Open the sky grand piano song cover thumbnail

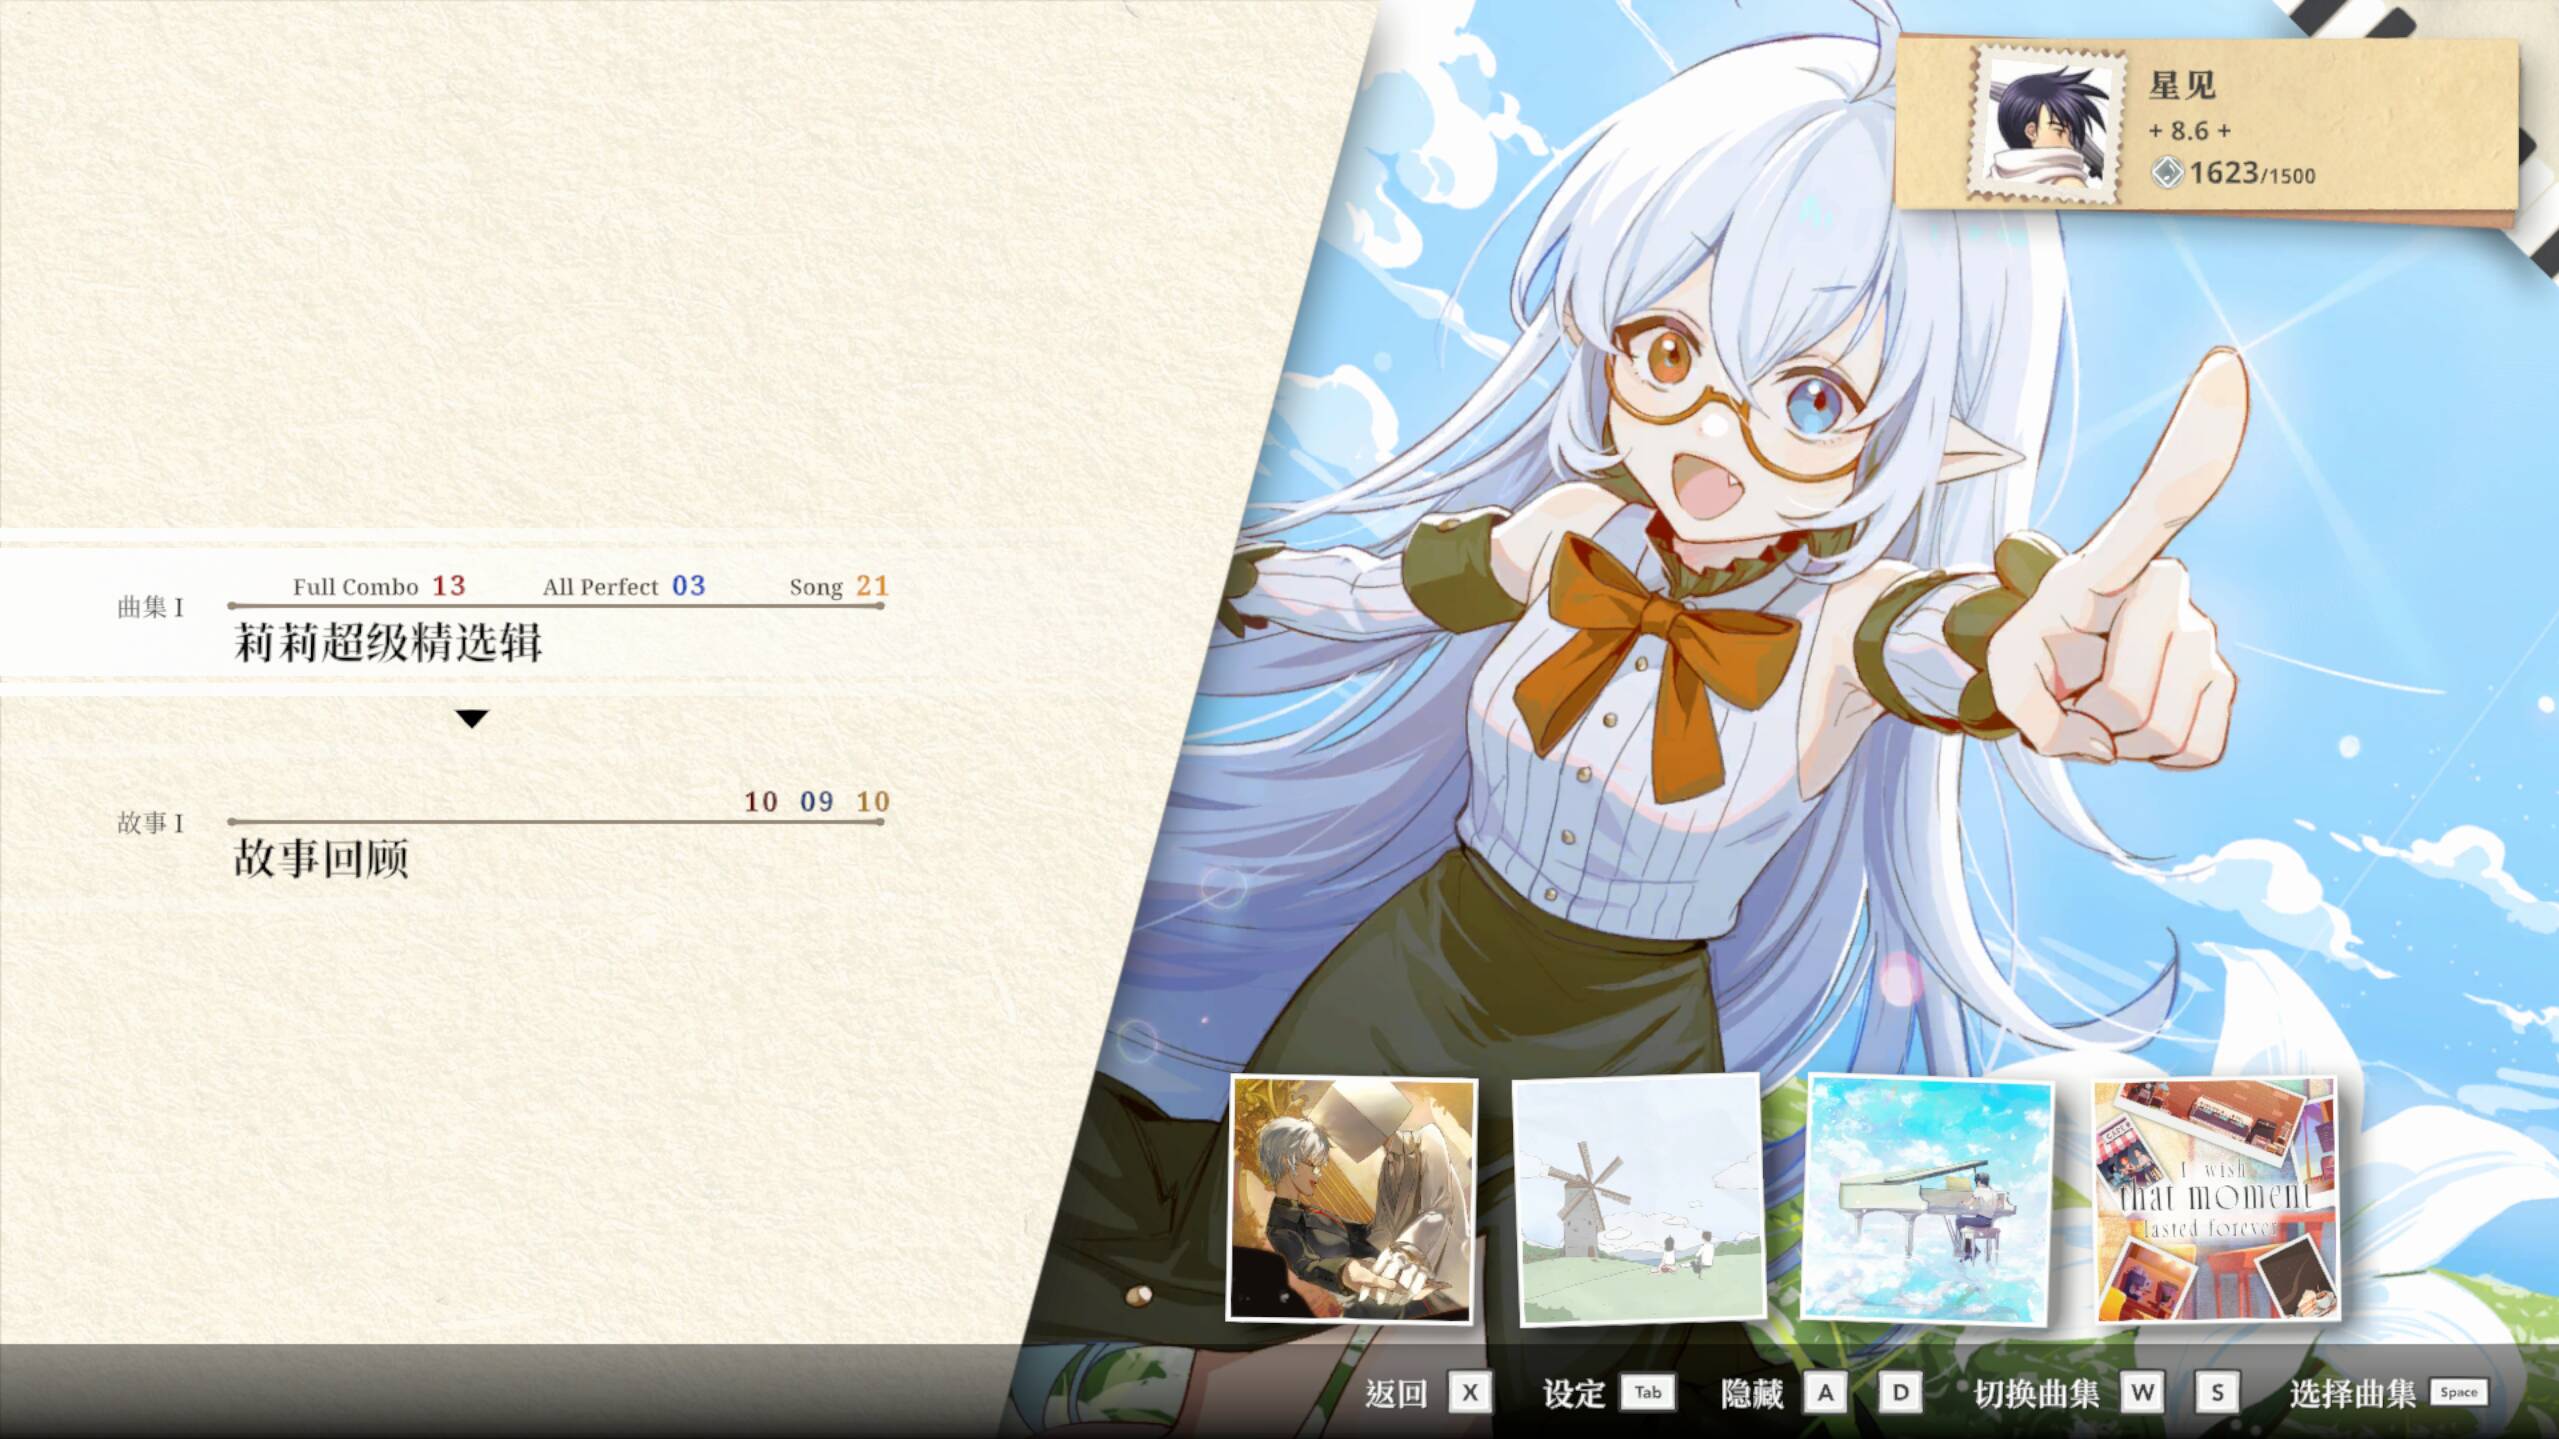point(1926,1198)
